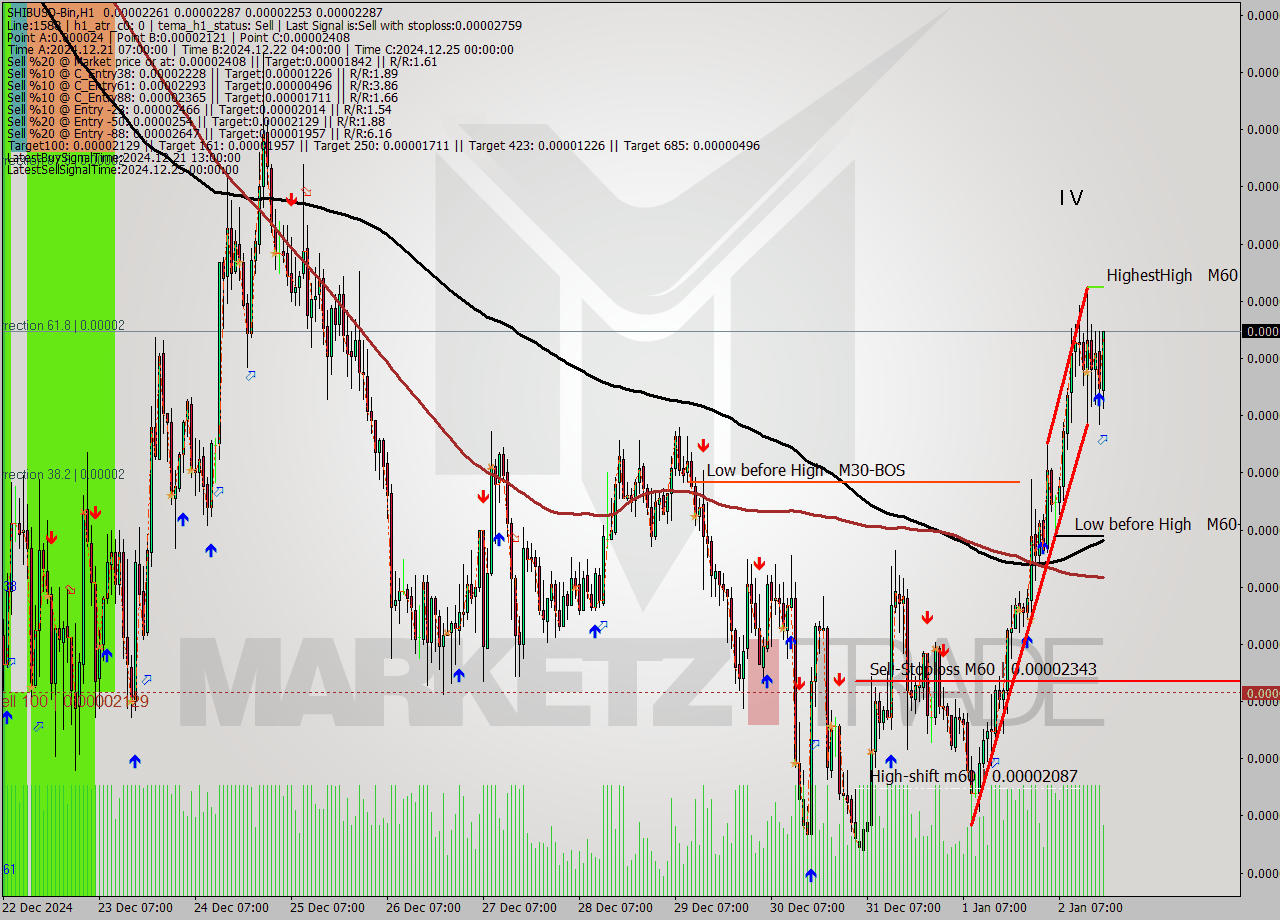Click the red sell arrow above M30-BOS label
Viewport: 1280px width, 920px height.
click(704, 445)
